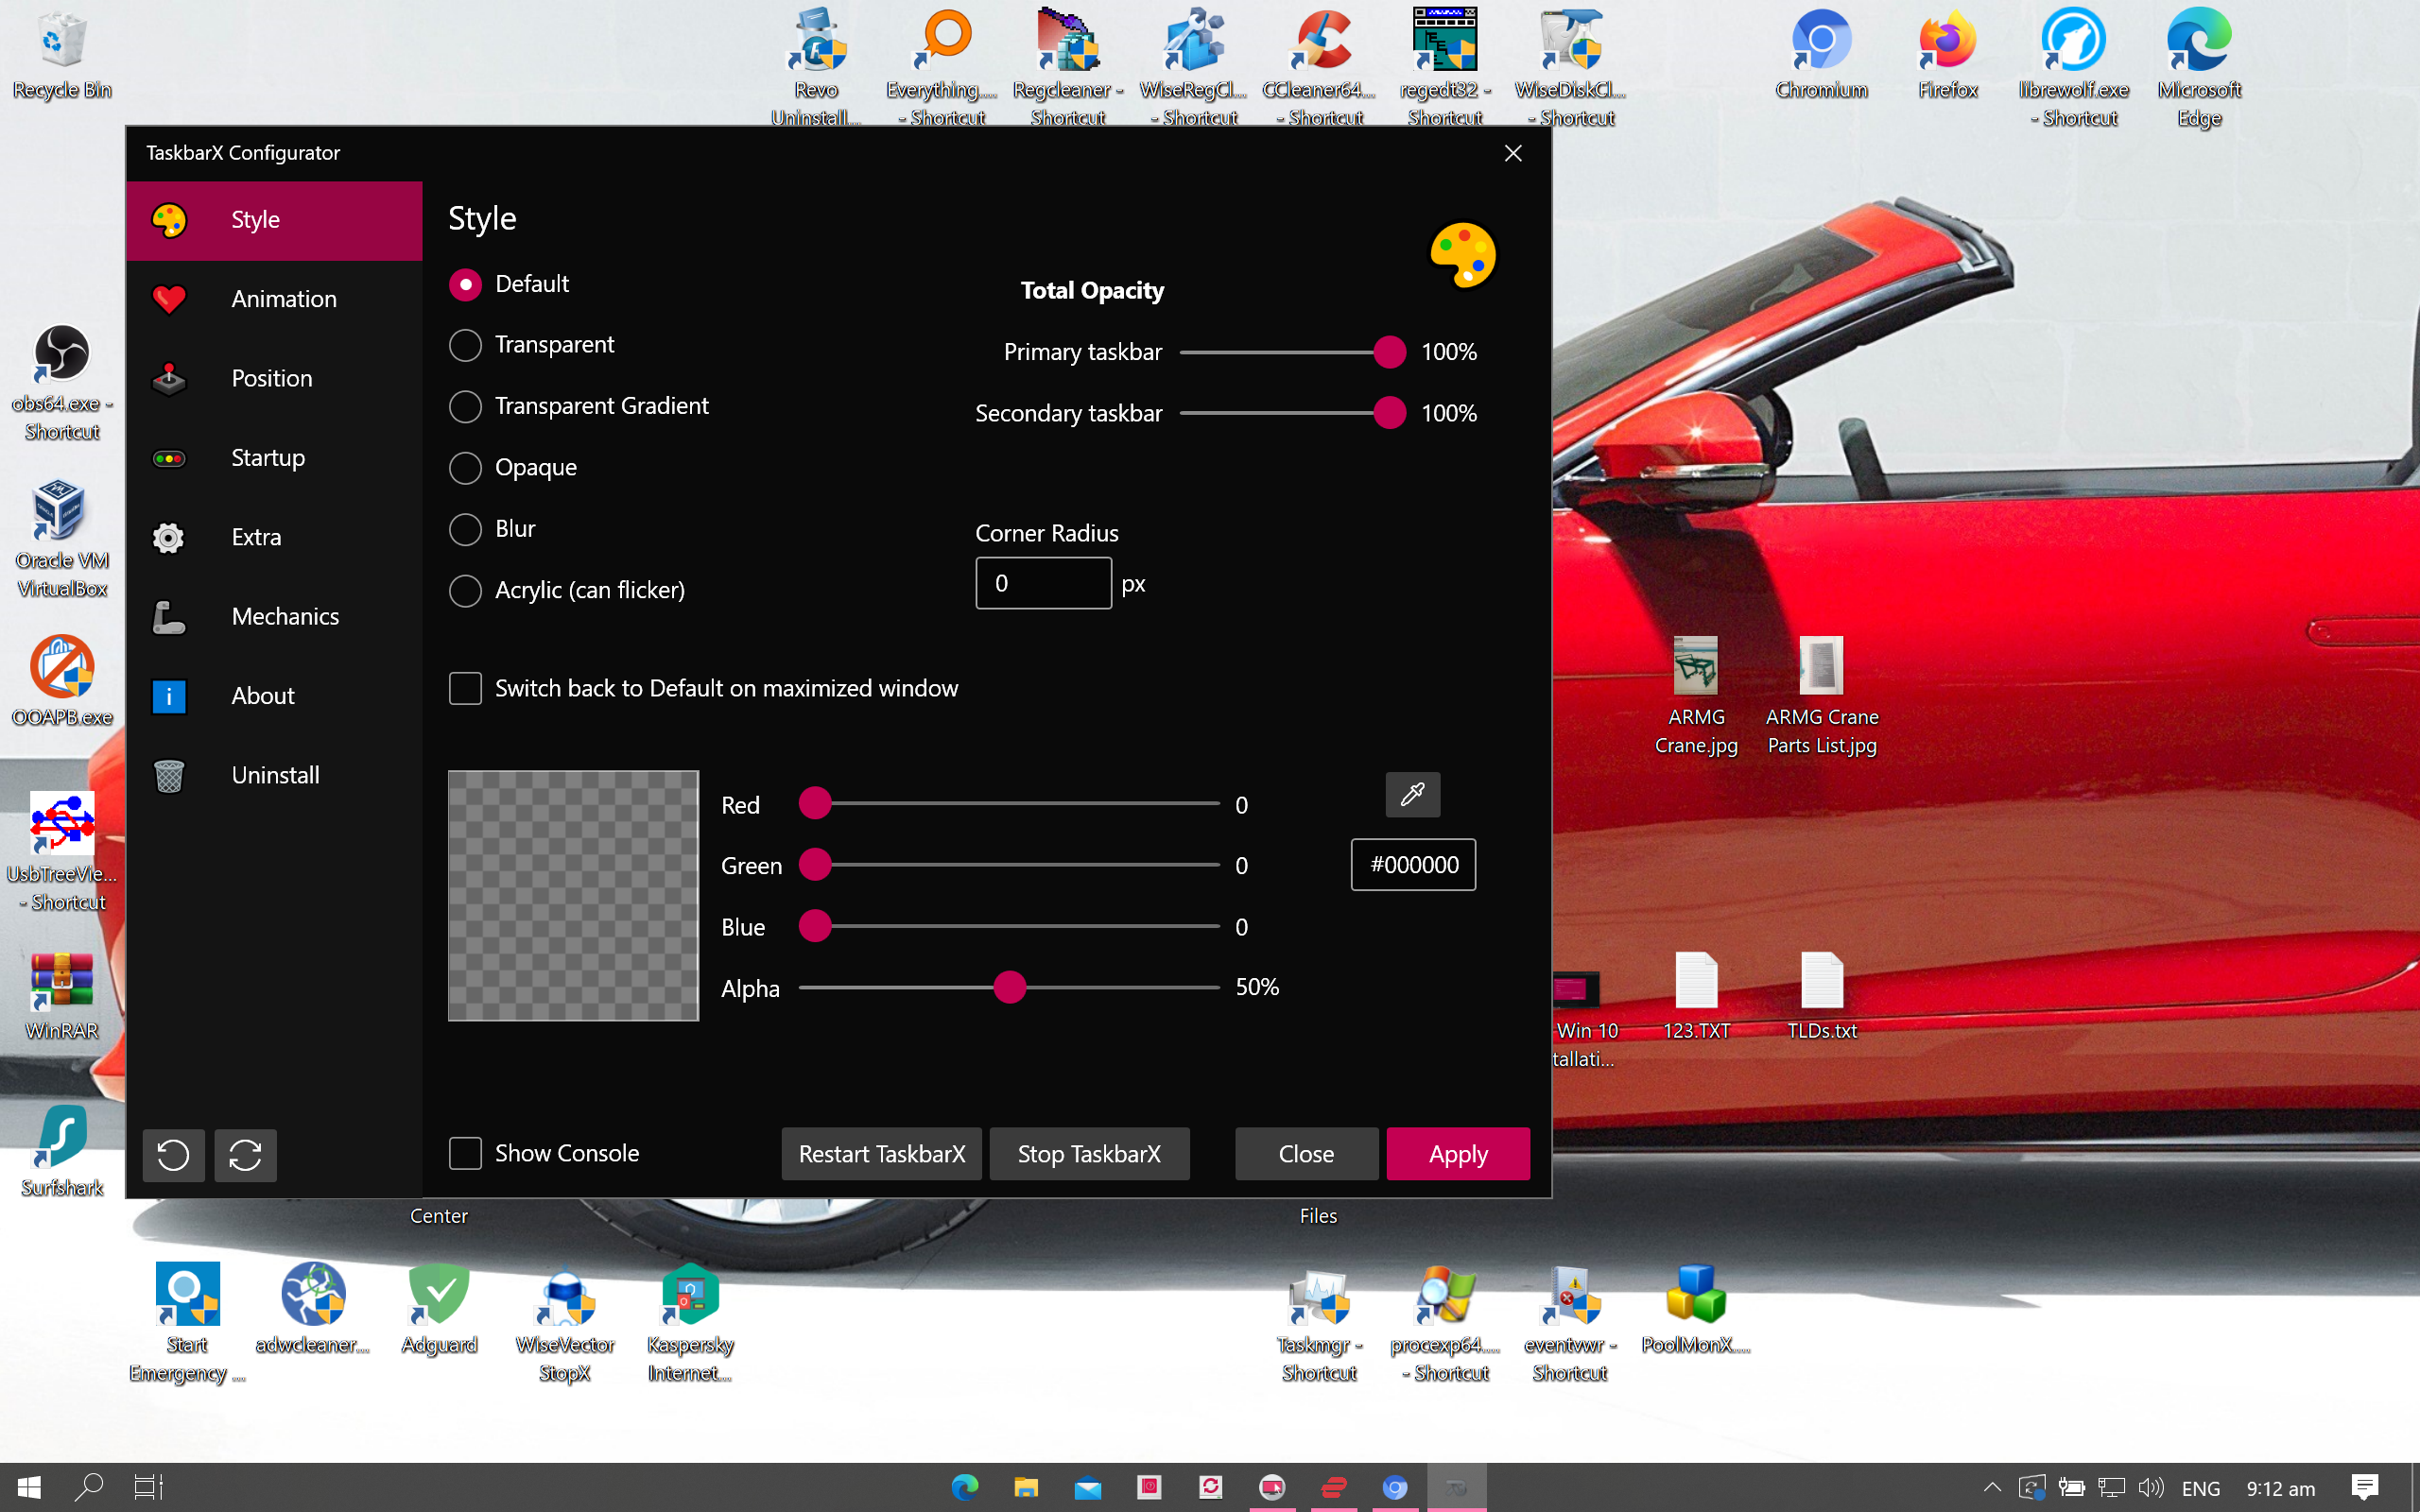
Task: Click the Stop TaskbarX button
Action: point(1089,1154)
